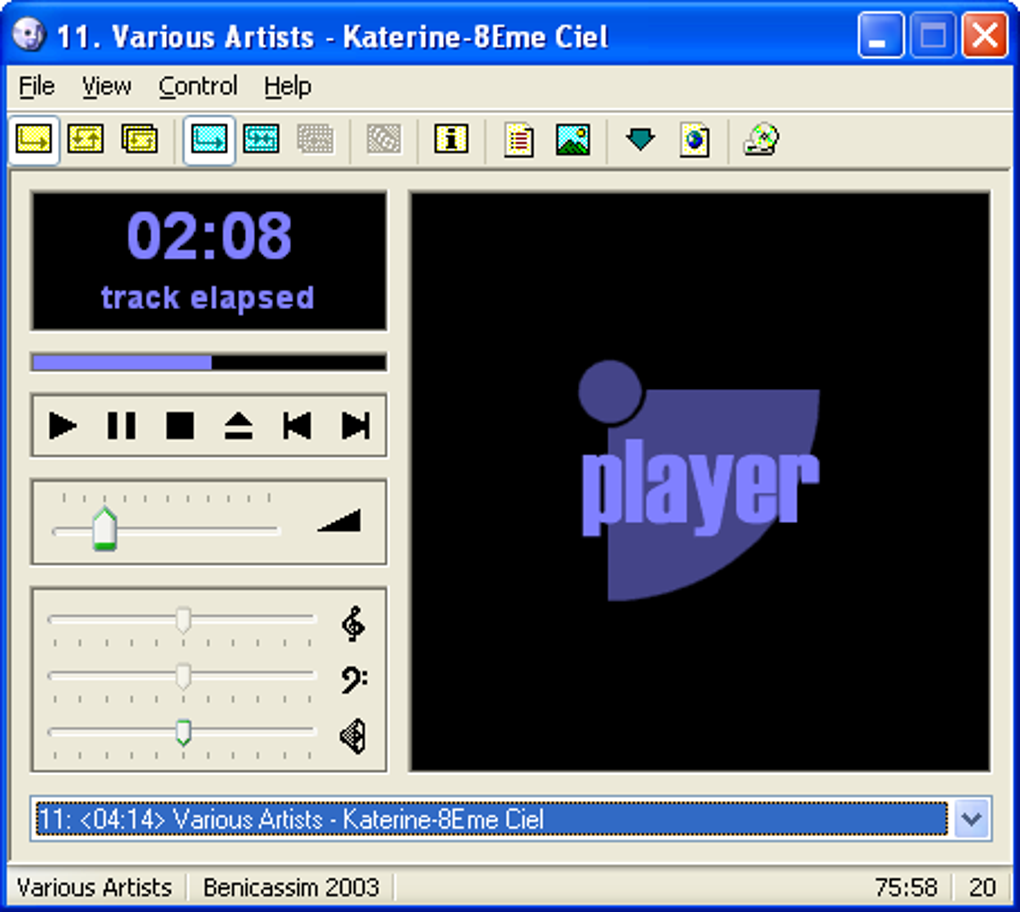The image size is (1020, 912).
Task: Skip to the previous track
Action: click(x=297, y=426)
